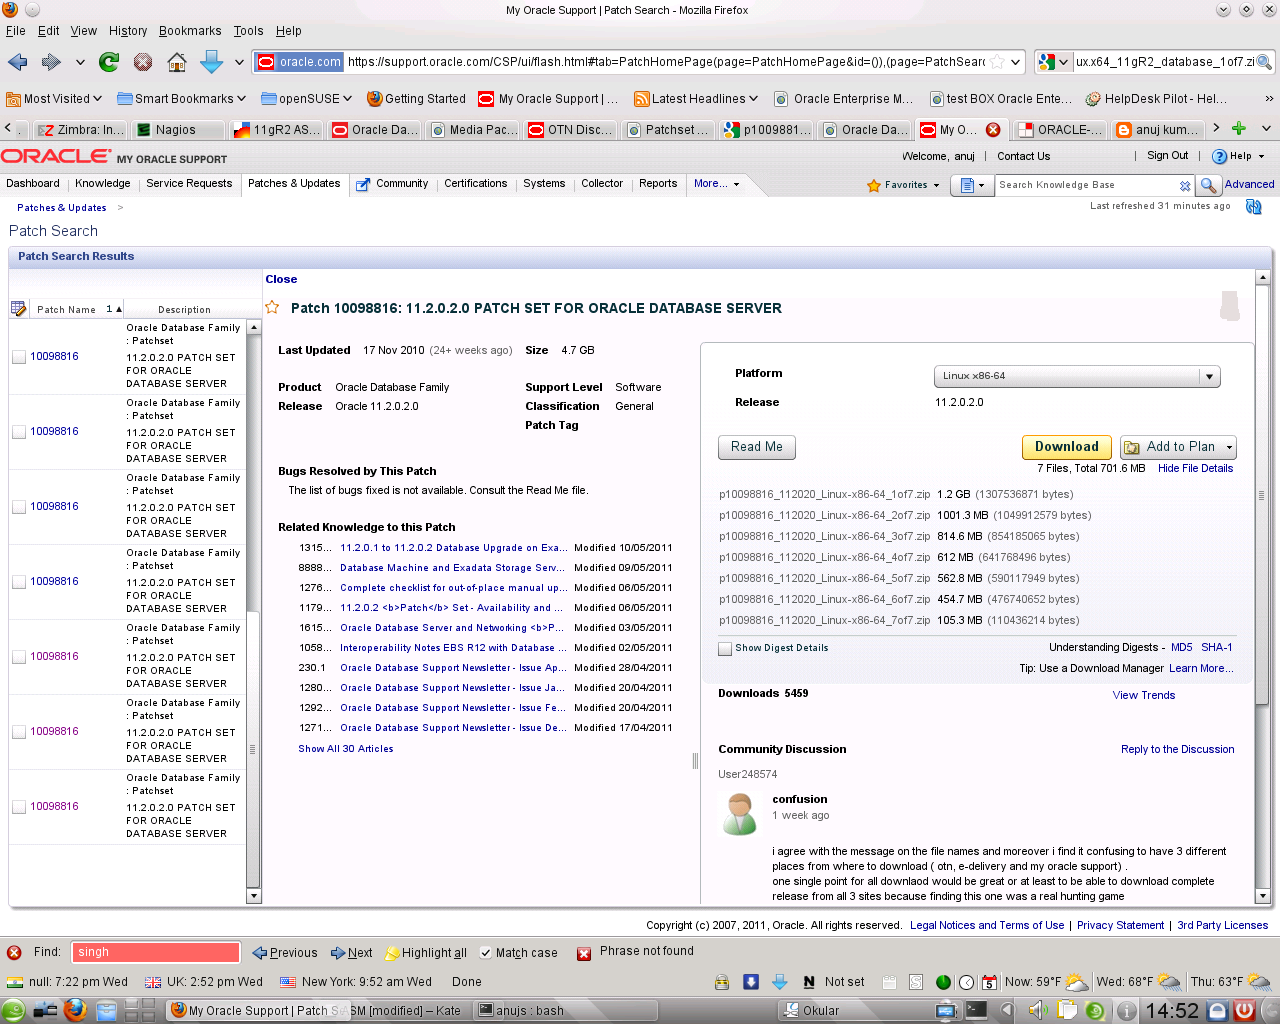Open the Downloads blue arrow icon
Image resolution: width=1280 pixels, height=1024 pixels.
point(211,62)
